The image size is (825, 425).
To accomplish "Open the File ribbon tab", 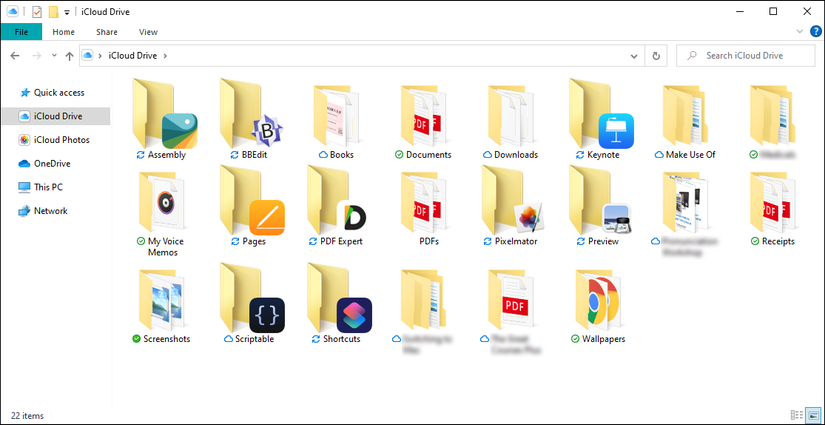I will (22, 32).
